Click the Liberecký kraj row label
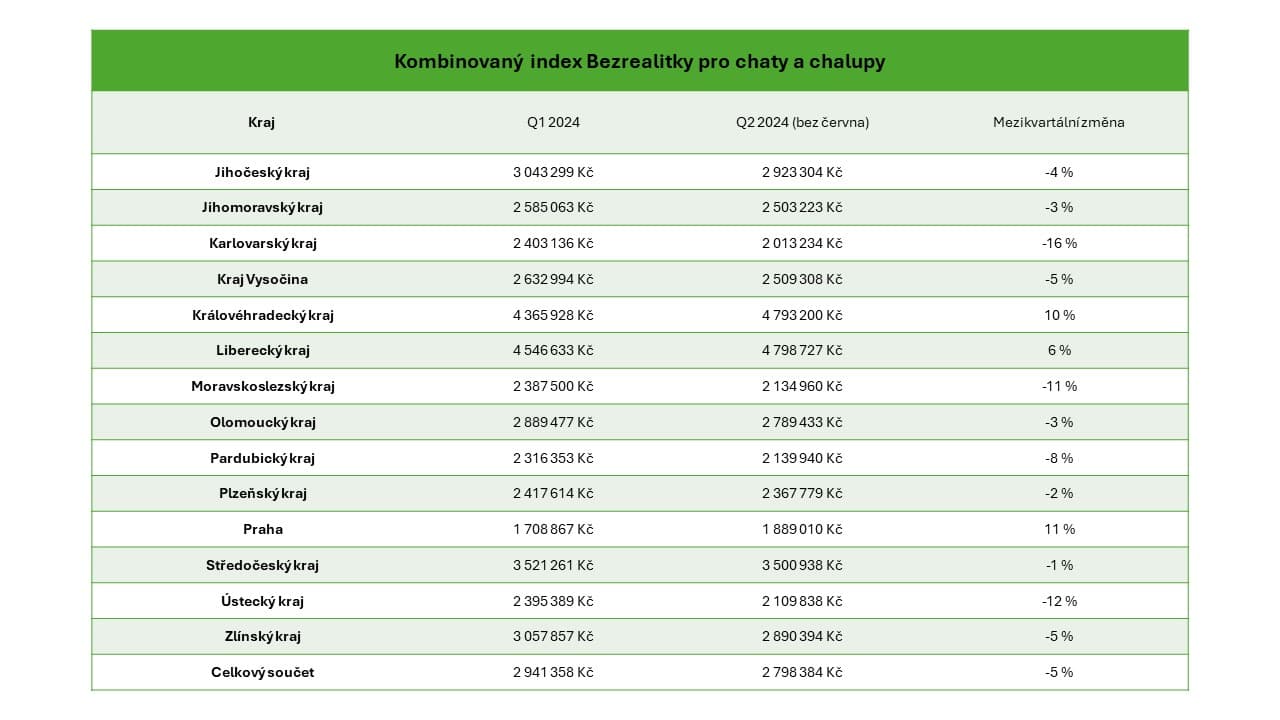Image resolution: width=1280 pixels, height=720 pixels. point(262,351)
